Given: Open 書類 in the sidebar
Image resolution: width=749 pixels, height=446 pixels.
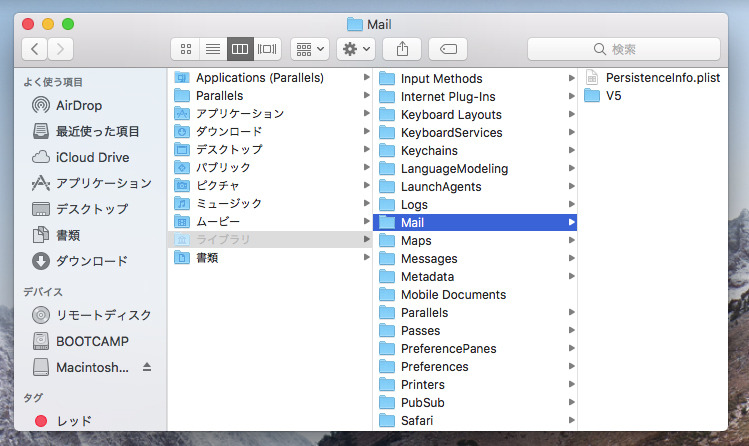Looking at the screenshot, I should click(x=91, y=235).
